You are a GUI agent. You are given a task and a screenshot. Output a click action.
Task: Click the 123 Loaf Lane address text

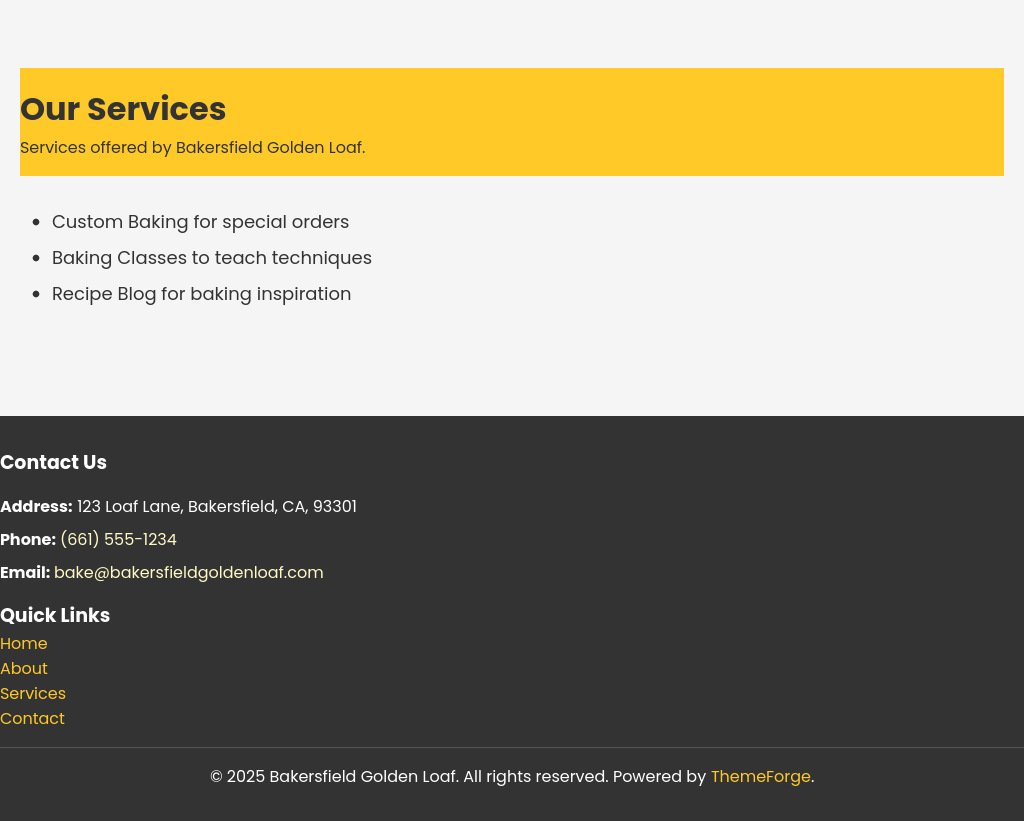216,507
